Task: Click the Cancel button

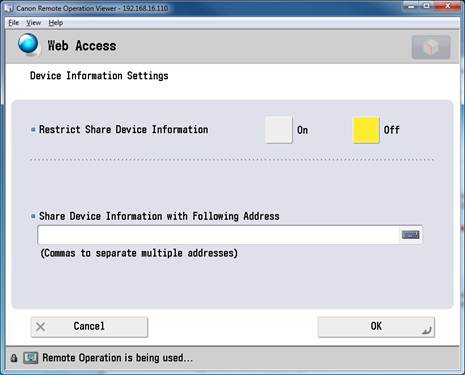Action: (89, 327)
